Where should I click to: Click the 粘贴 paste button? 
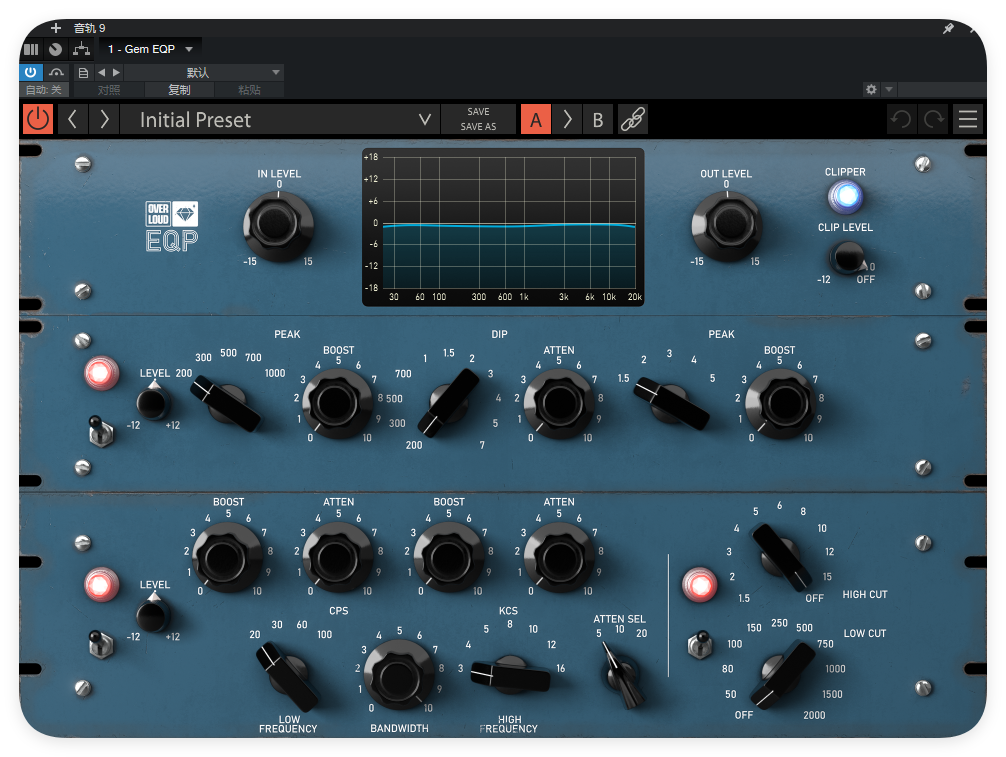coord(250,90)
